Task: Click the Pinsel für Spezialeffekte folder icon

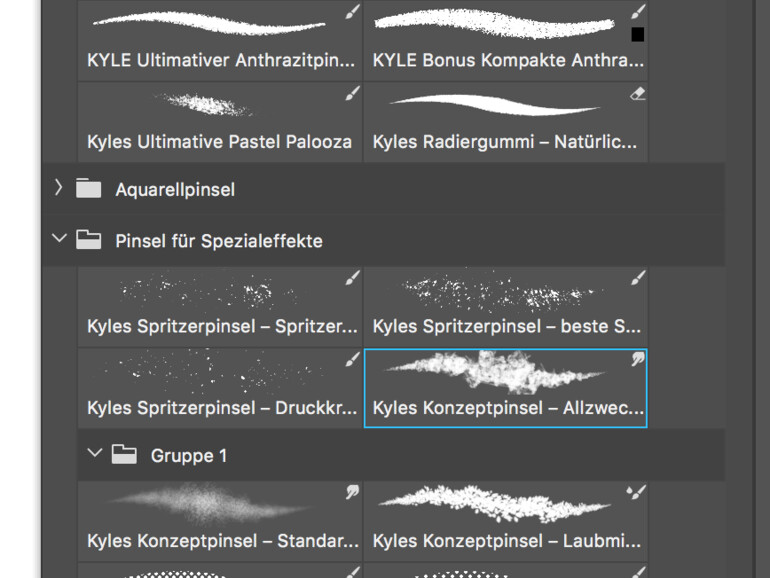Action: click(88, 240)
